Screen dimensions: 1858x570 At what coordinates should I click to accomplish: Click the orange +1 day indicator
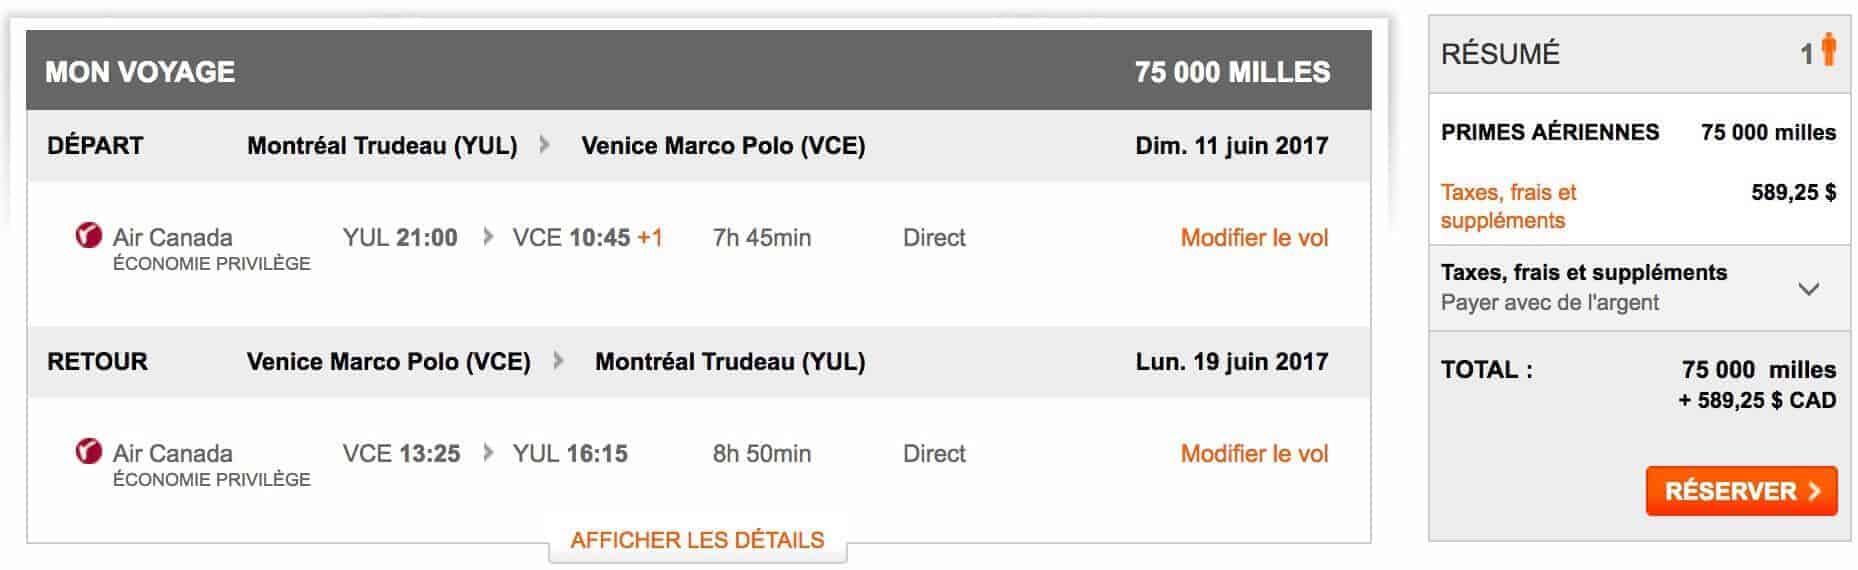[x=650, y=238]
